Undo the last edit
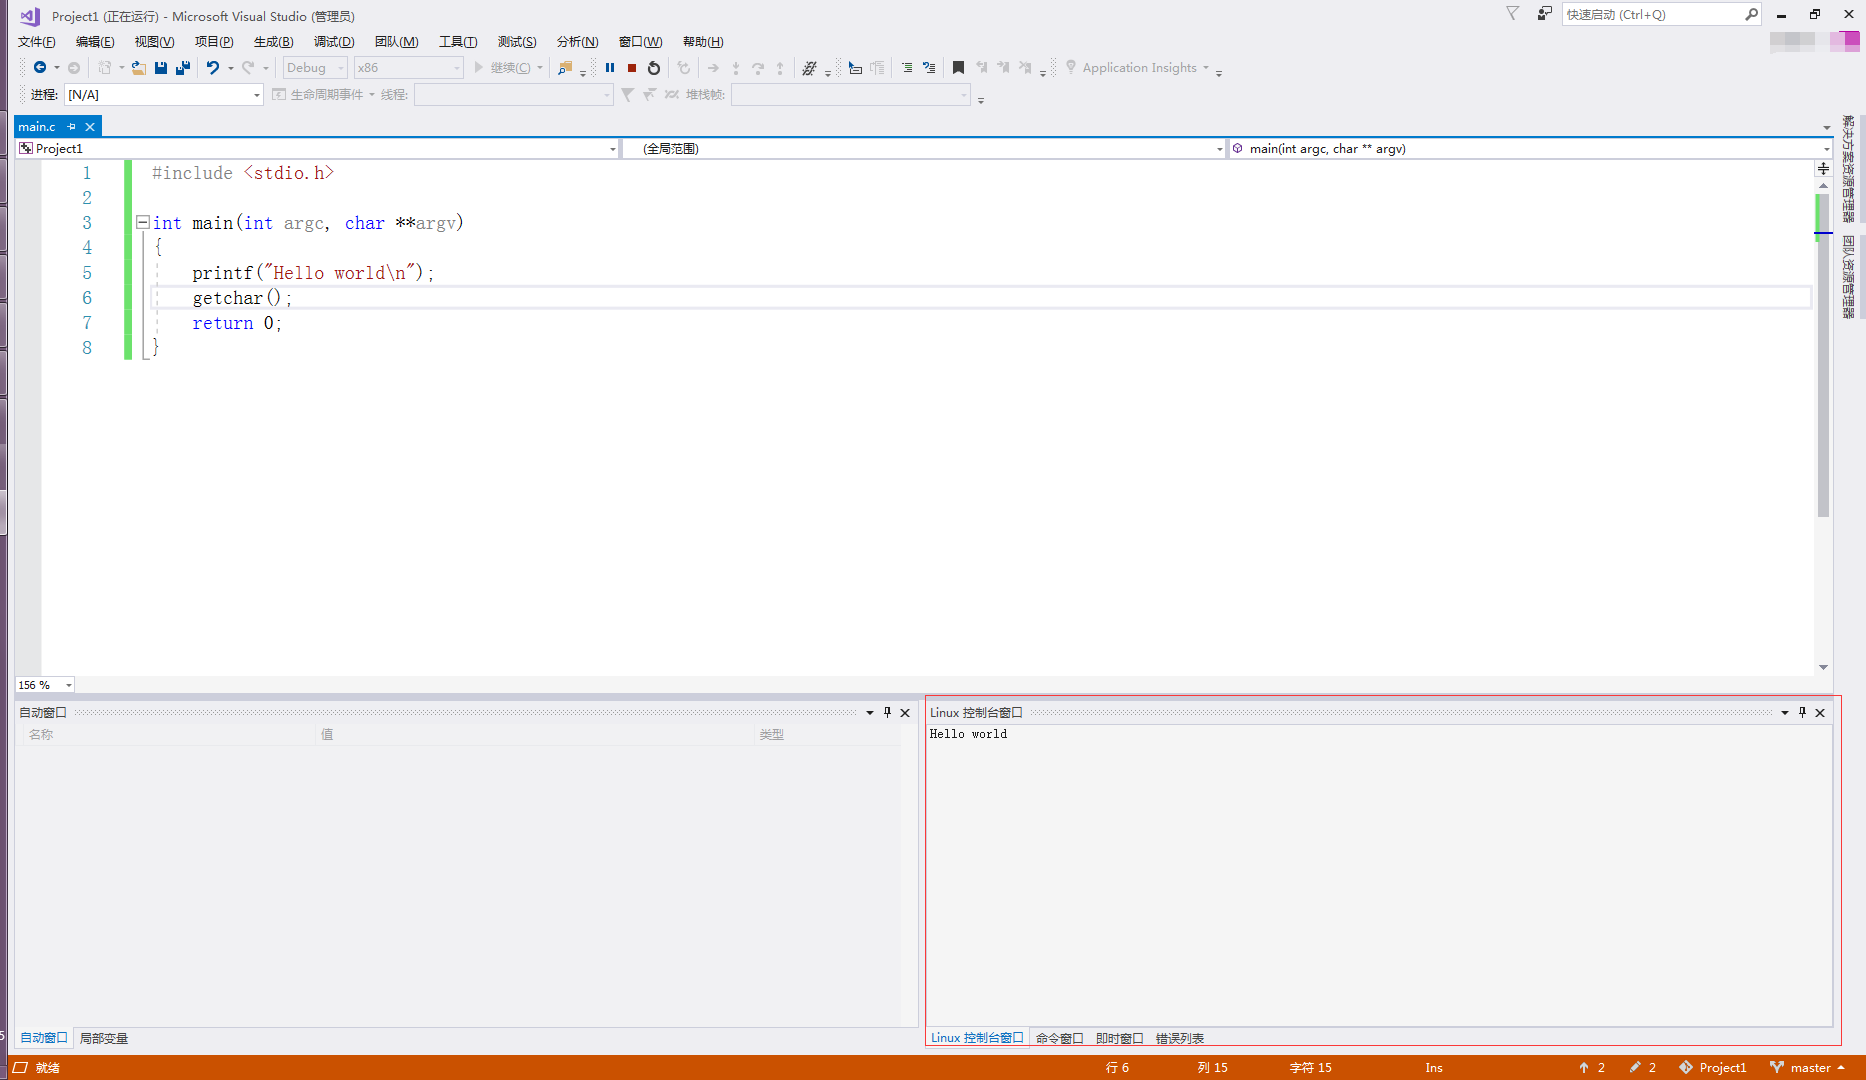Image resolution: width=1866 pixels, height=1080 pixels. point(212,68)
